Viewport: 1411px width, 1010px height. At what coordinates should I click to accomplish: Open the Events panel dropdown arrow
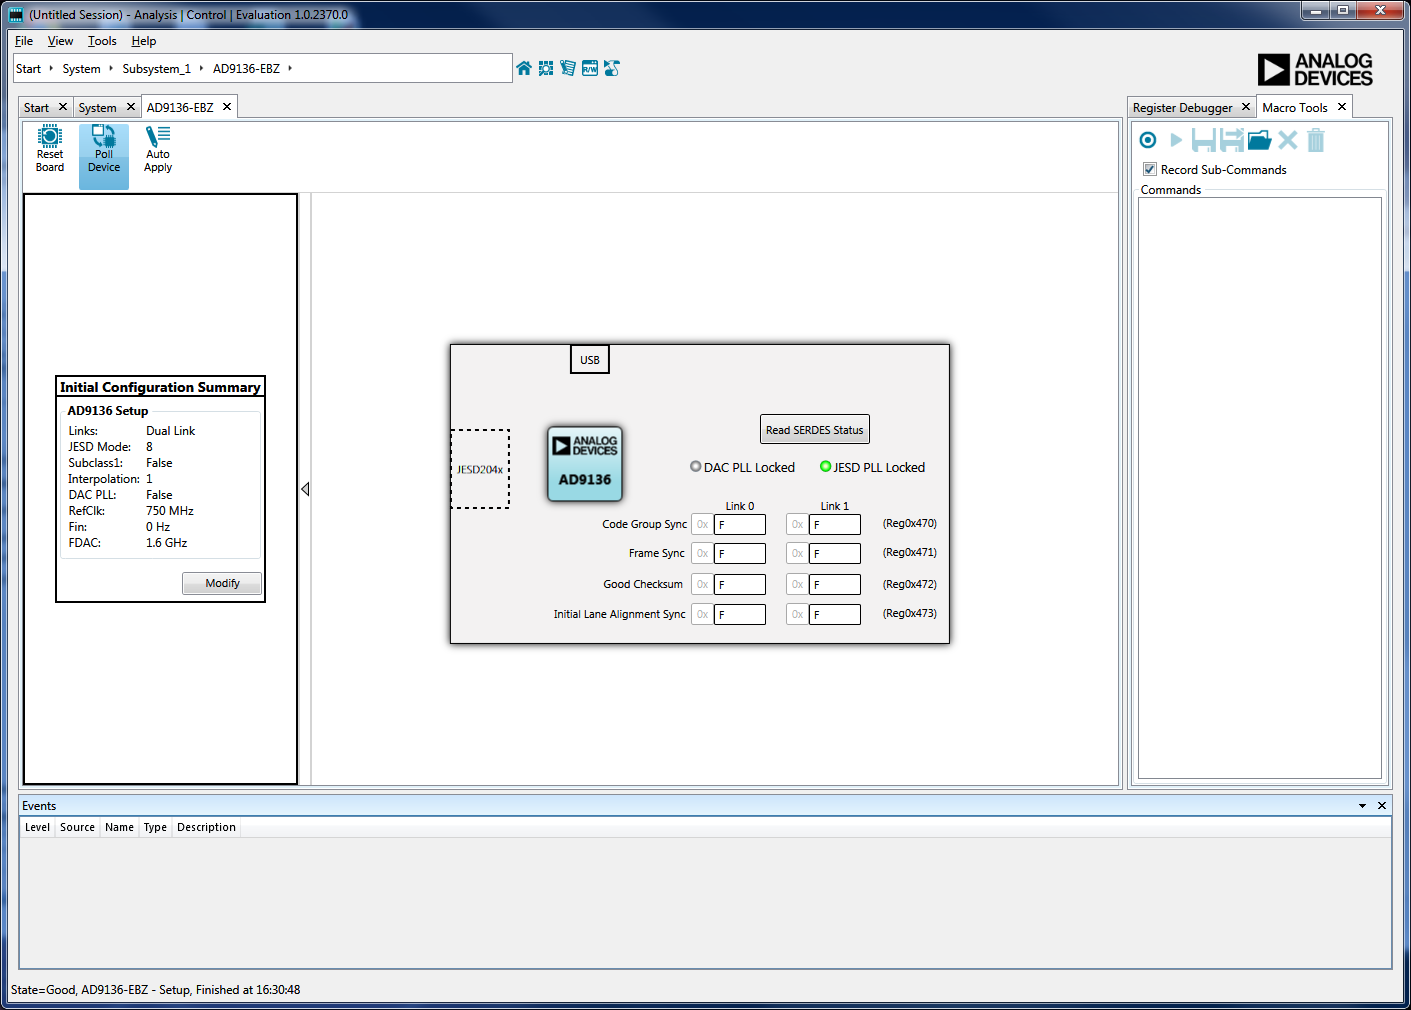(1362, 806)
